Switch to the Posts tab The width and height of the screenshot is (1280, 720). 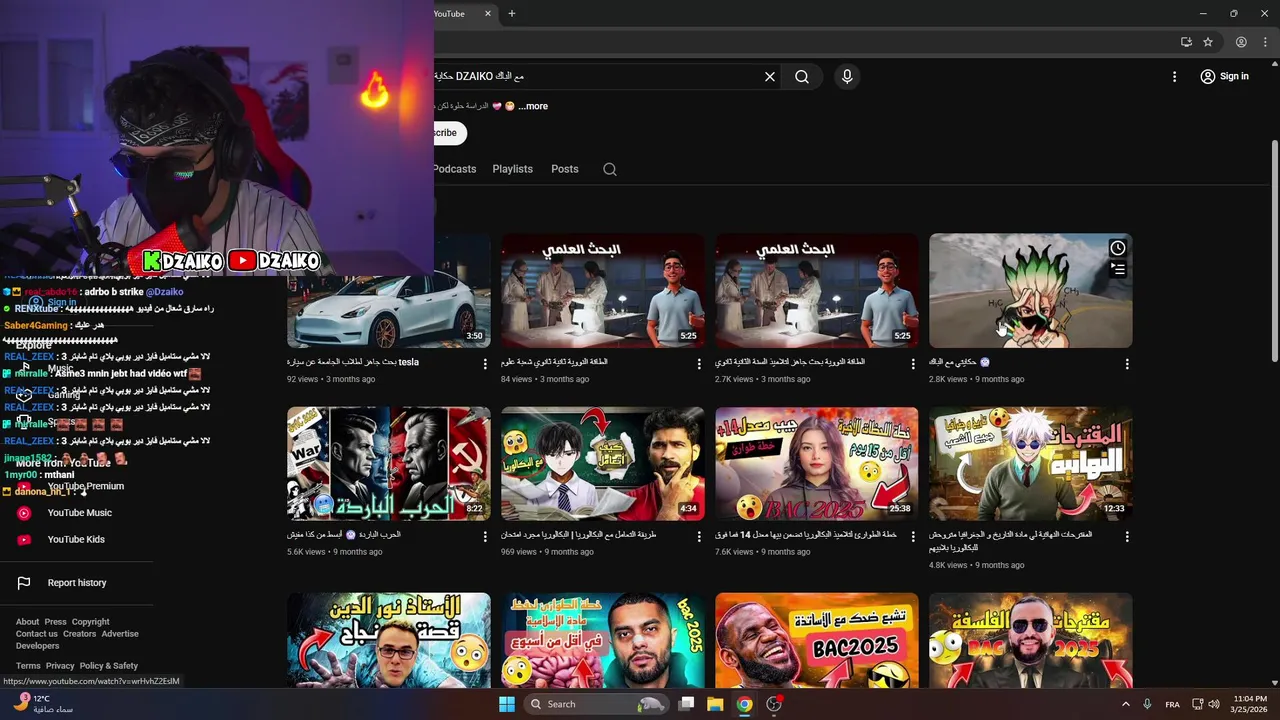point(565,169)
